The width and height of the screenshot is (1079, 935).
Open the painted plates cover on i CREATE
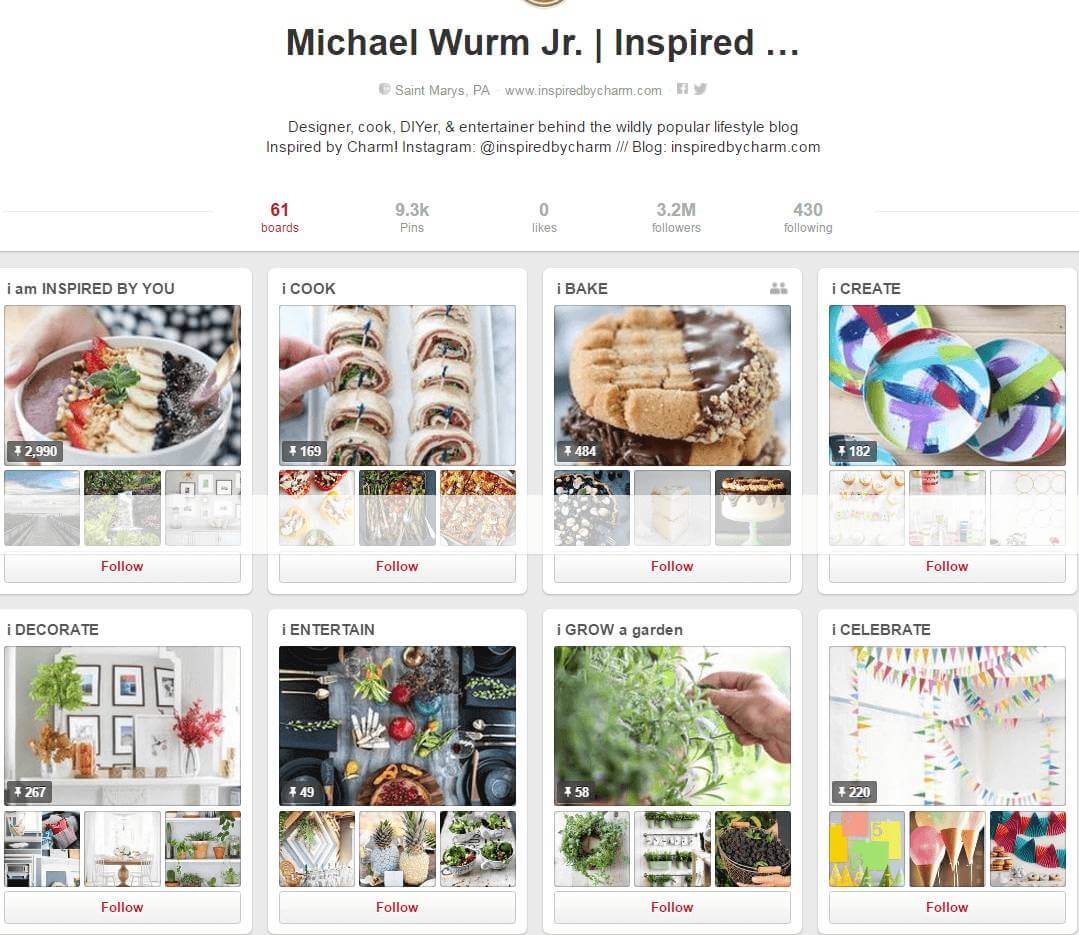click(x=947, y=385)
